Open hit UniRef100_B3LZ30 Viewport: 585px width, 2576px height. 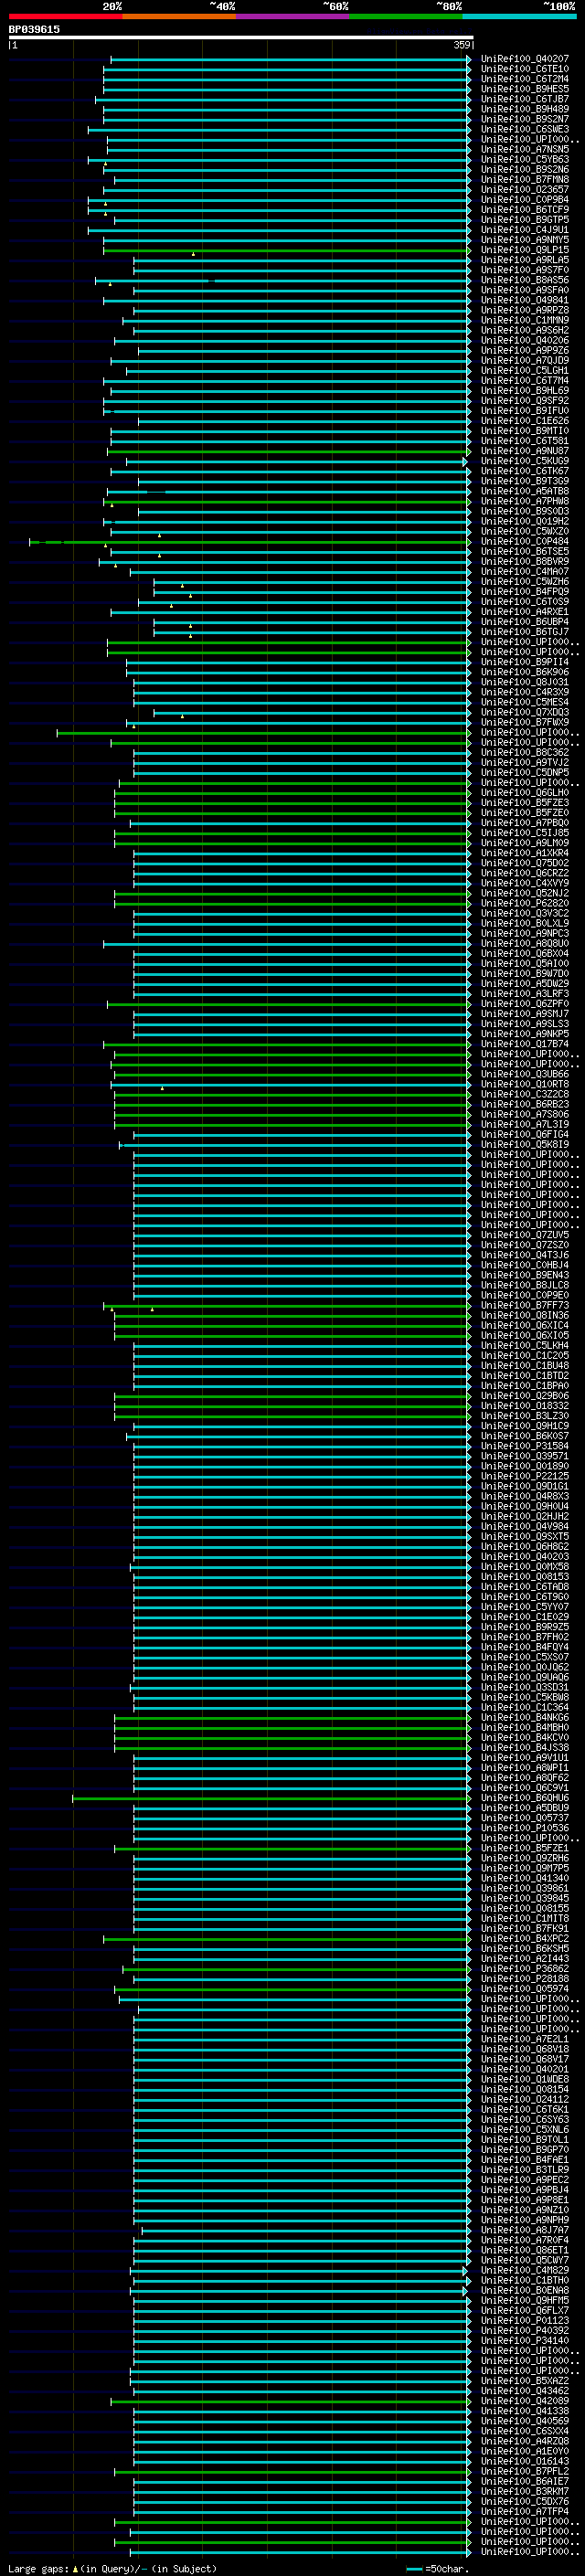[525, 1416]
